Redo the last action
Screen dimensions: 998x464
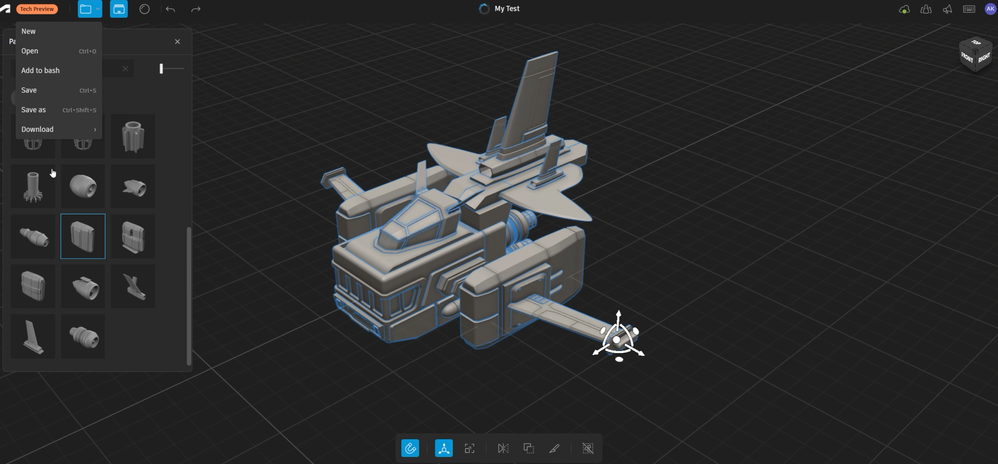[195, 9]
